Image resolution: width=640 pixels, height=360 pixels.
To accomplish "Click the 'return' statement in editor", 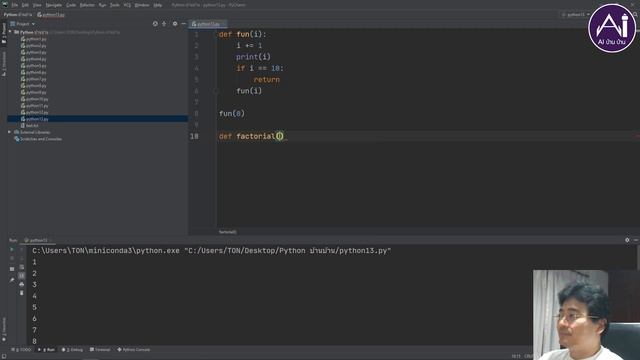I will pos(267,80).
